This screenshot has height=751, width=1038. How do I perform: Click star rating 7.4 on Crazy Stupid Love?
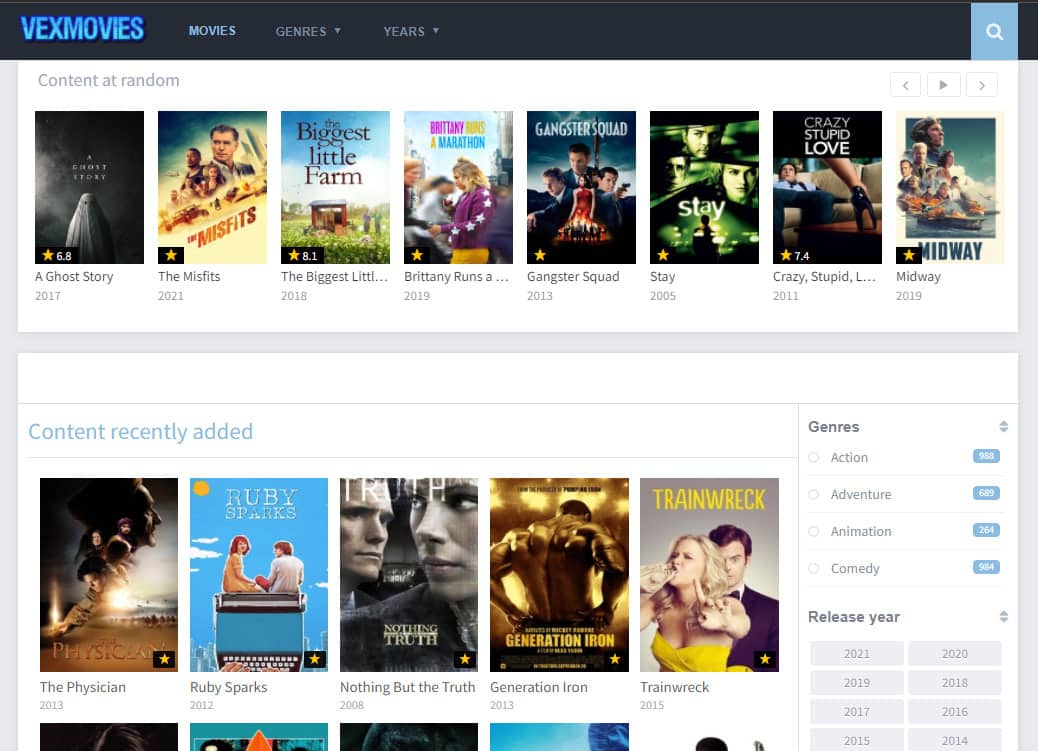click(794, 256)
